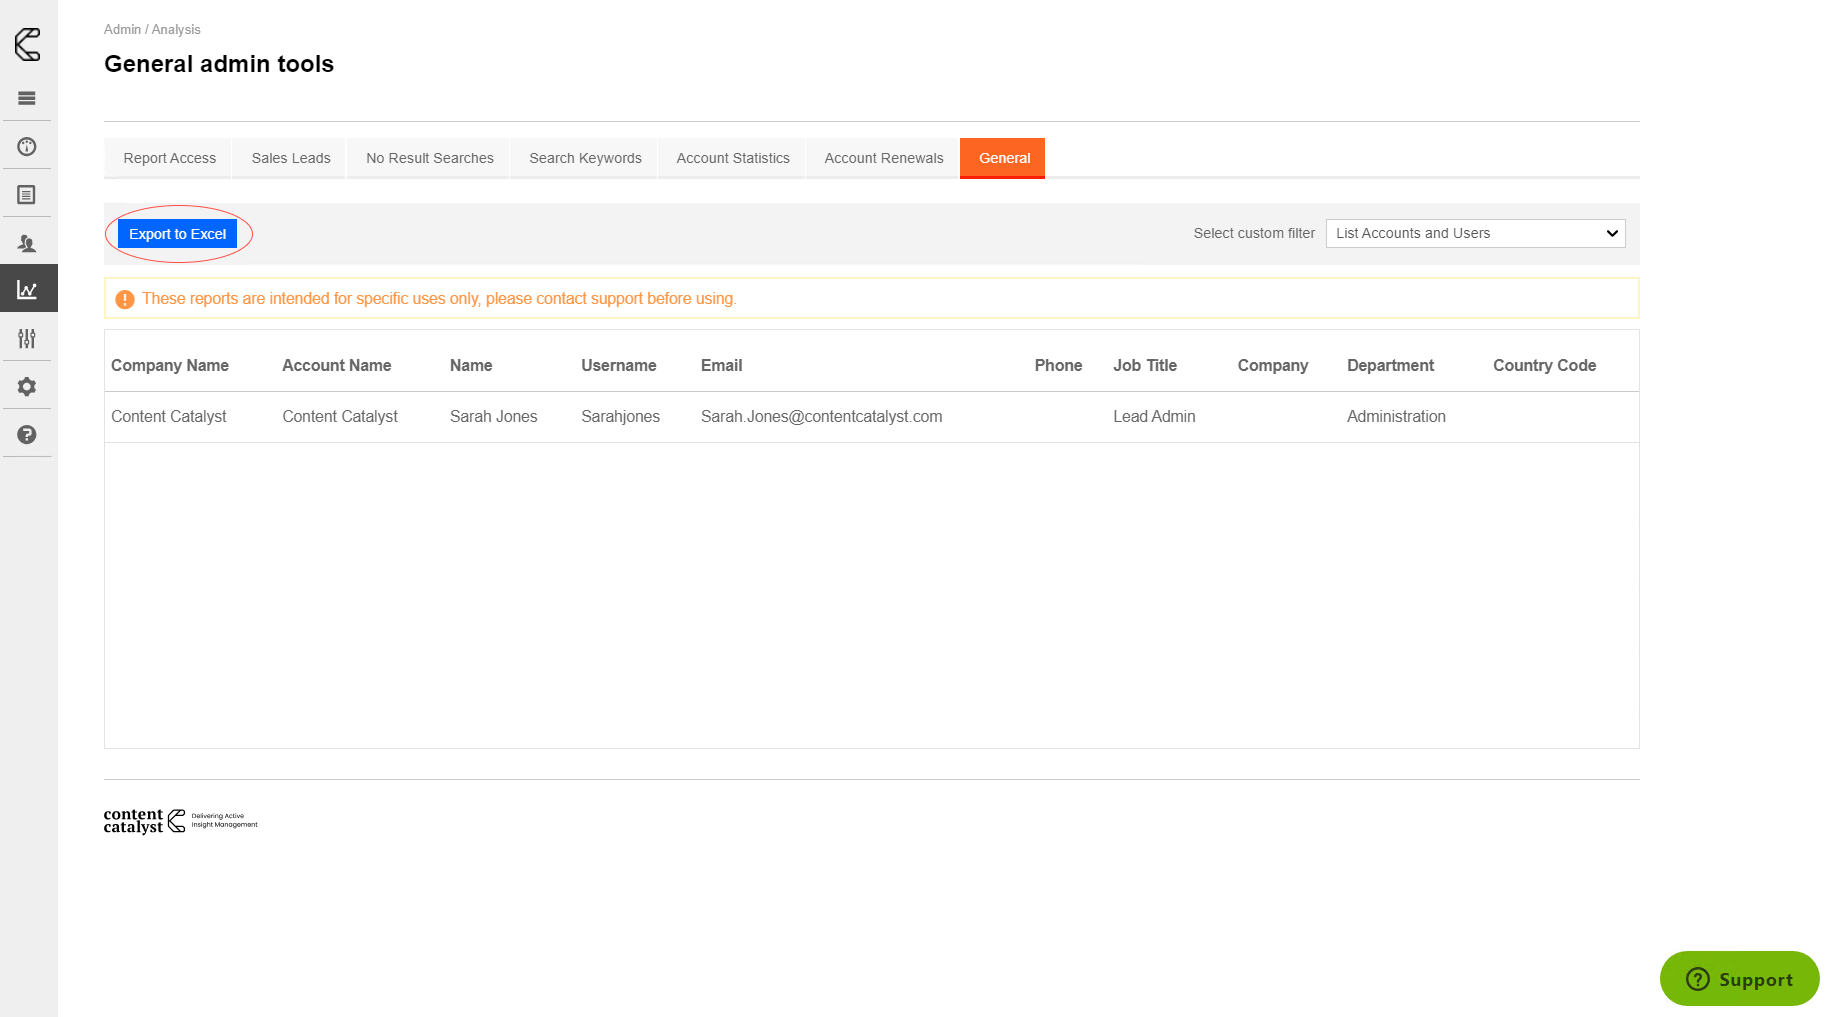Open the dashboard gauge icon

[x=27, y=147]
